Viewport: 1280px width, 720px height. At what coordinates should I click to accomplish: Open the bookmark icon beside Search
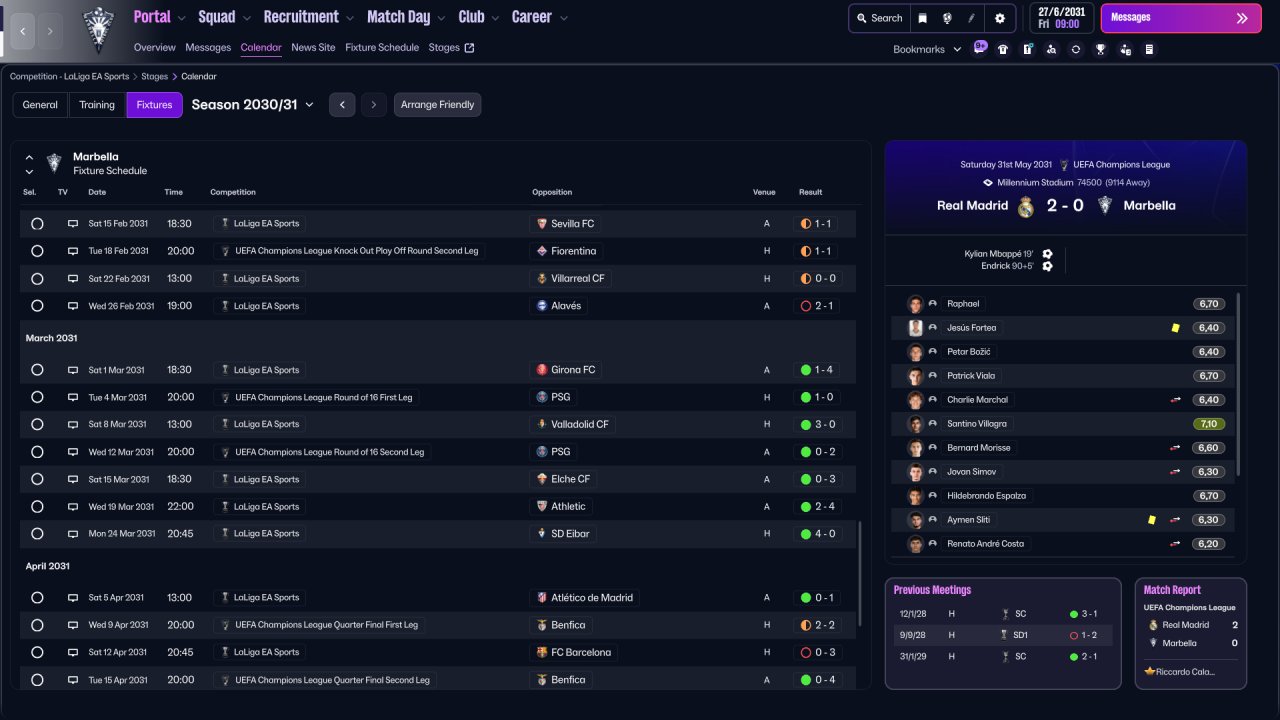pyautogui.click(x=922, y=18)
